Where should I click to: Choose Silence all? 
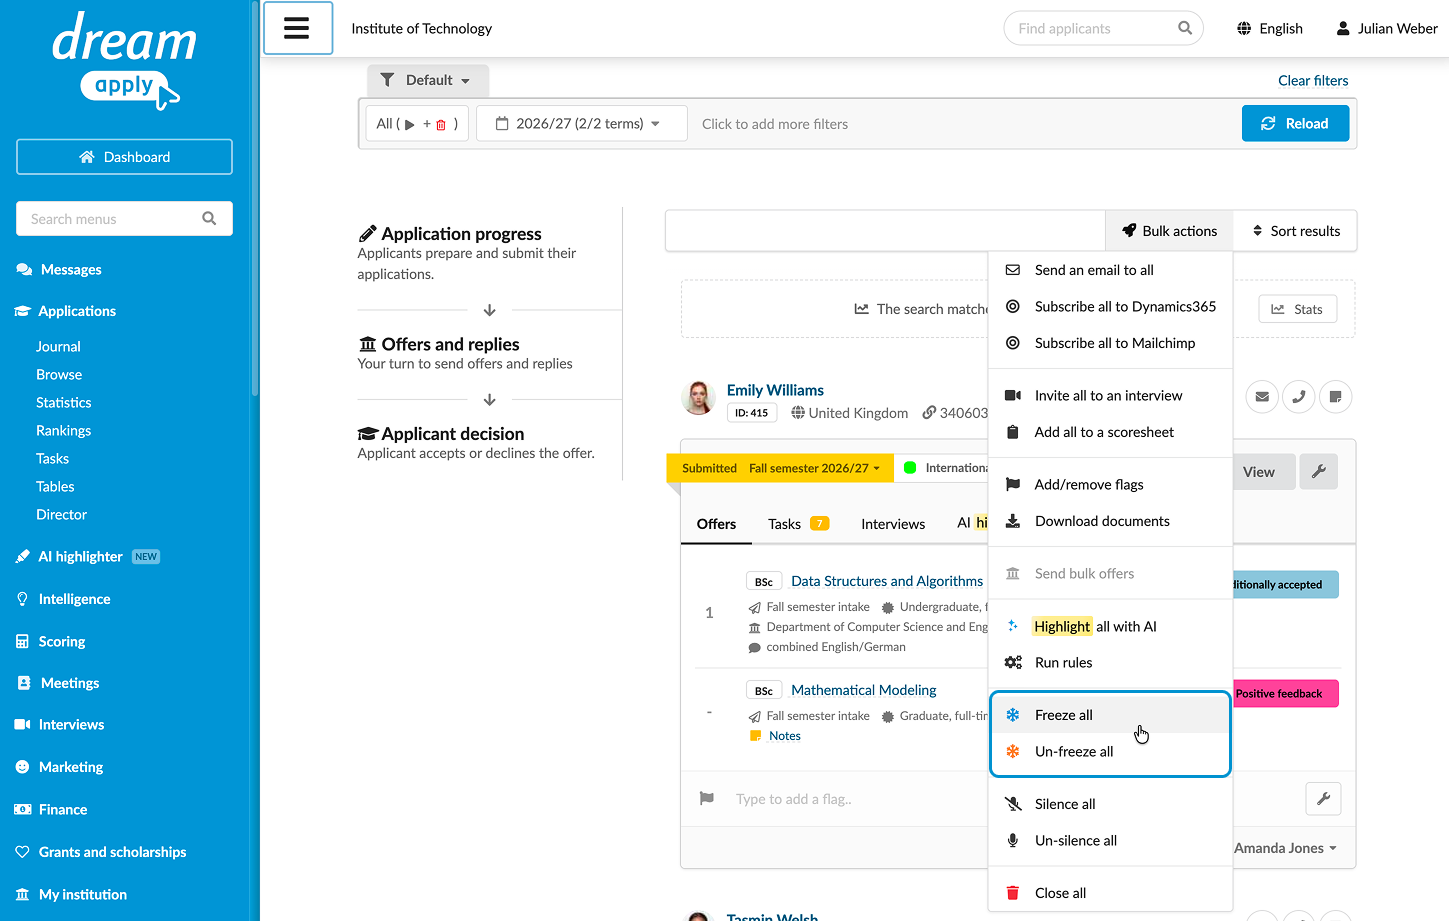tap(1110, 804)
